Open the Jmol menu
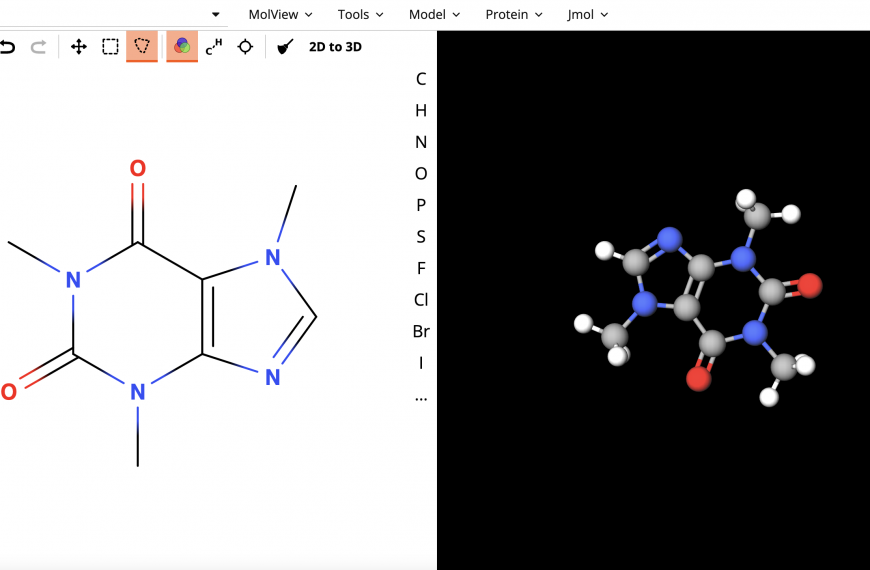 tap(587, 14)
